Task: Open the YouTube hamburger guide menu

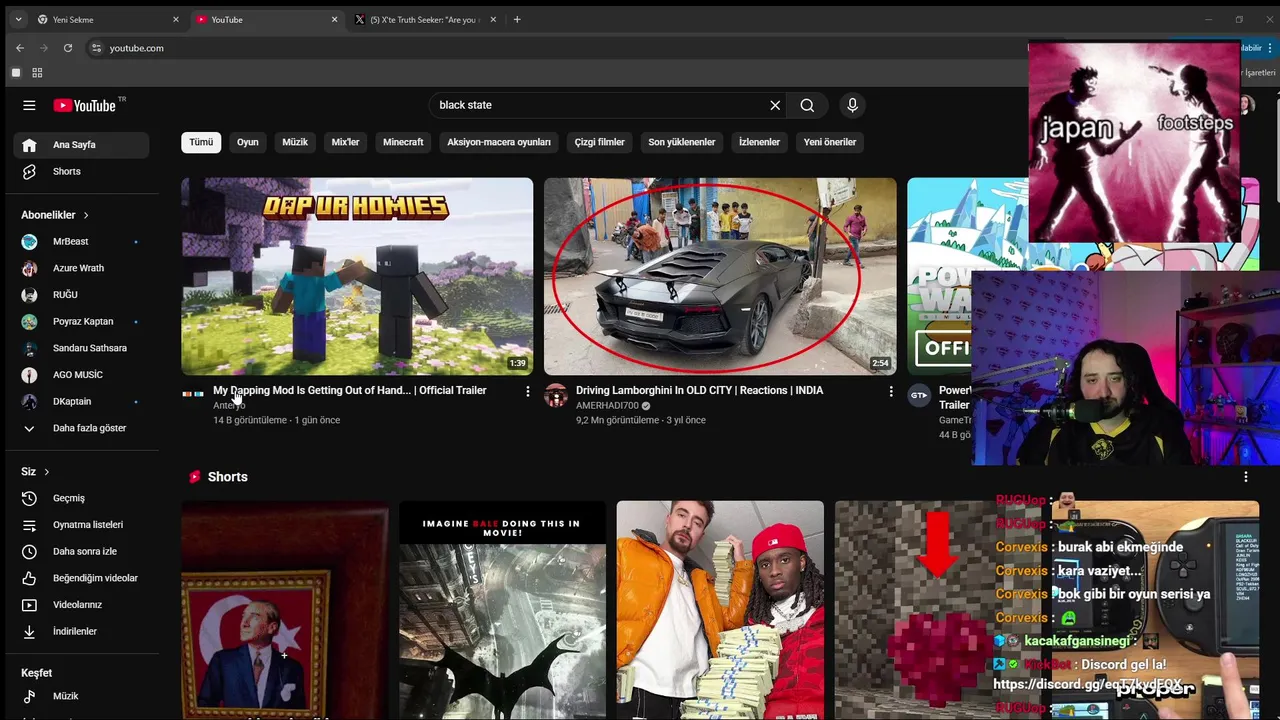Action: (29, 105)
